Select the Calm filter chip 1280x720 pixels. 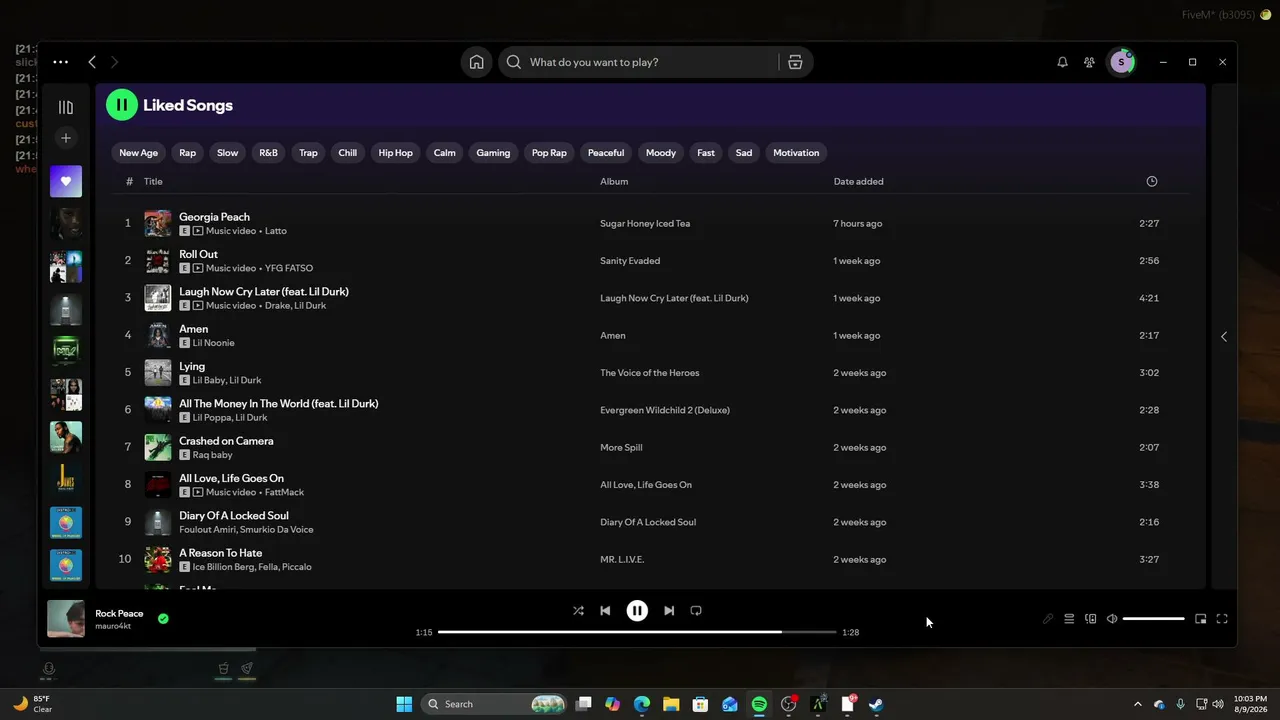pyautogui.click(x=445, y=153)
